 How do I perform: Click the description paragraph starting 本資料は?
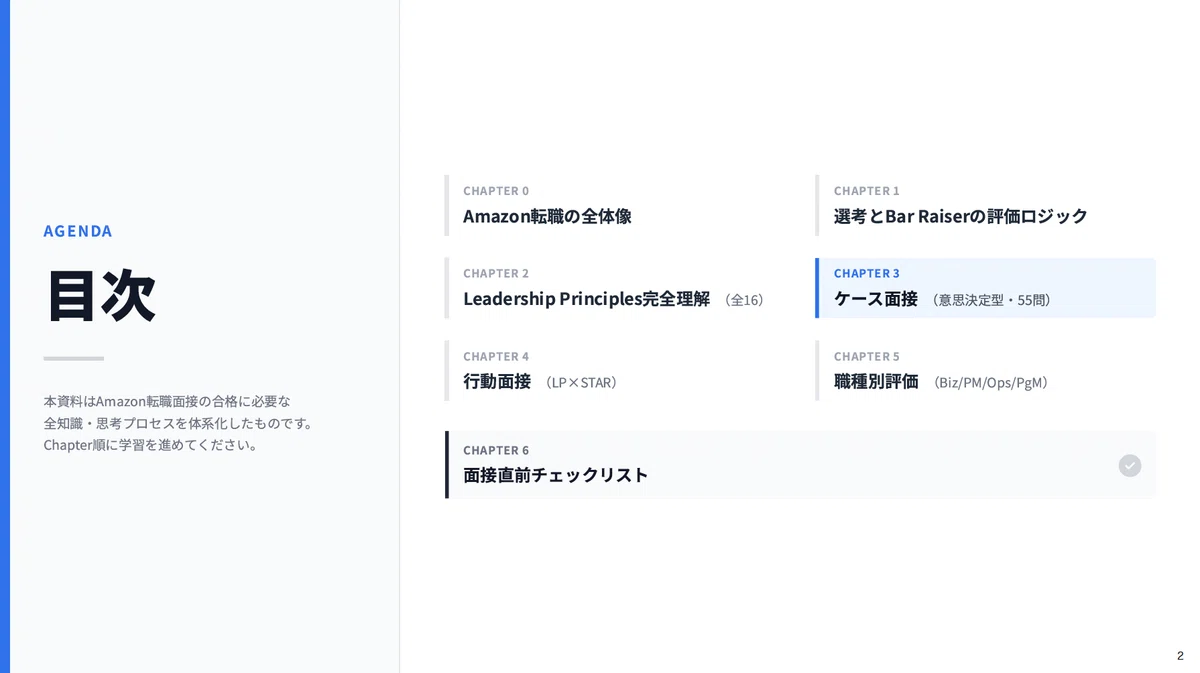click(x=178, y=423)
